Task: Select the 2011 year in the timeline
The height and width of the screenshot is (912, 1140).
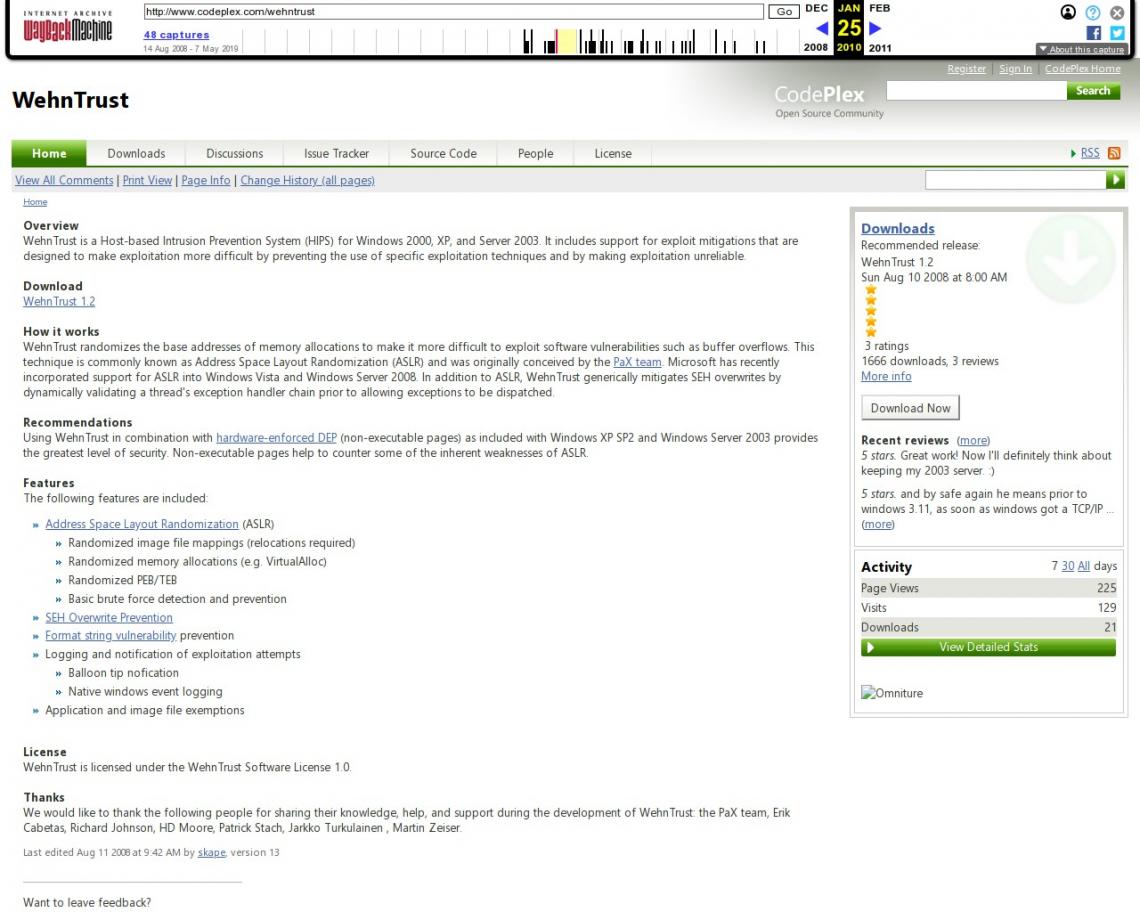Action: pyautogui.click(x=880, y=47)
